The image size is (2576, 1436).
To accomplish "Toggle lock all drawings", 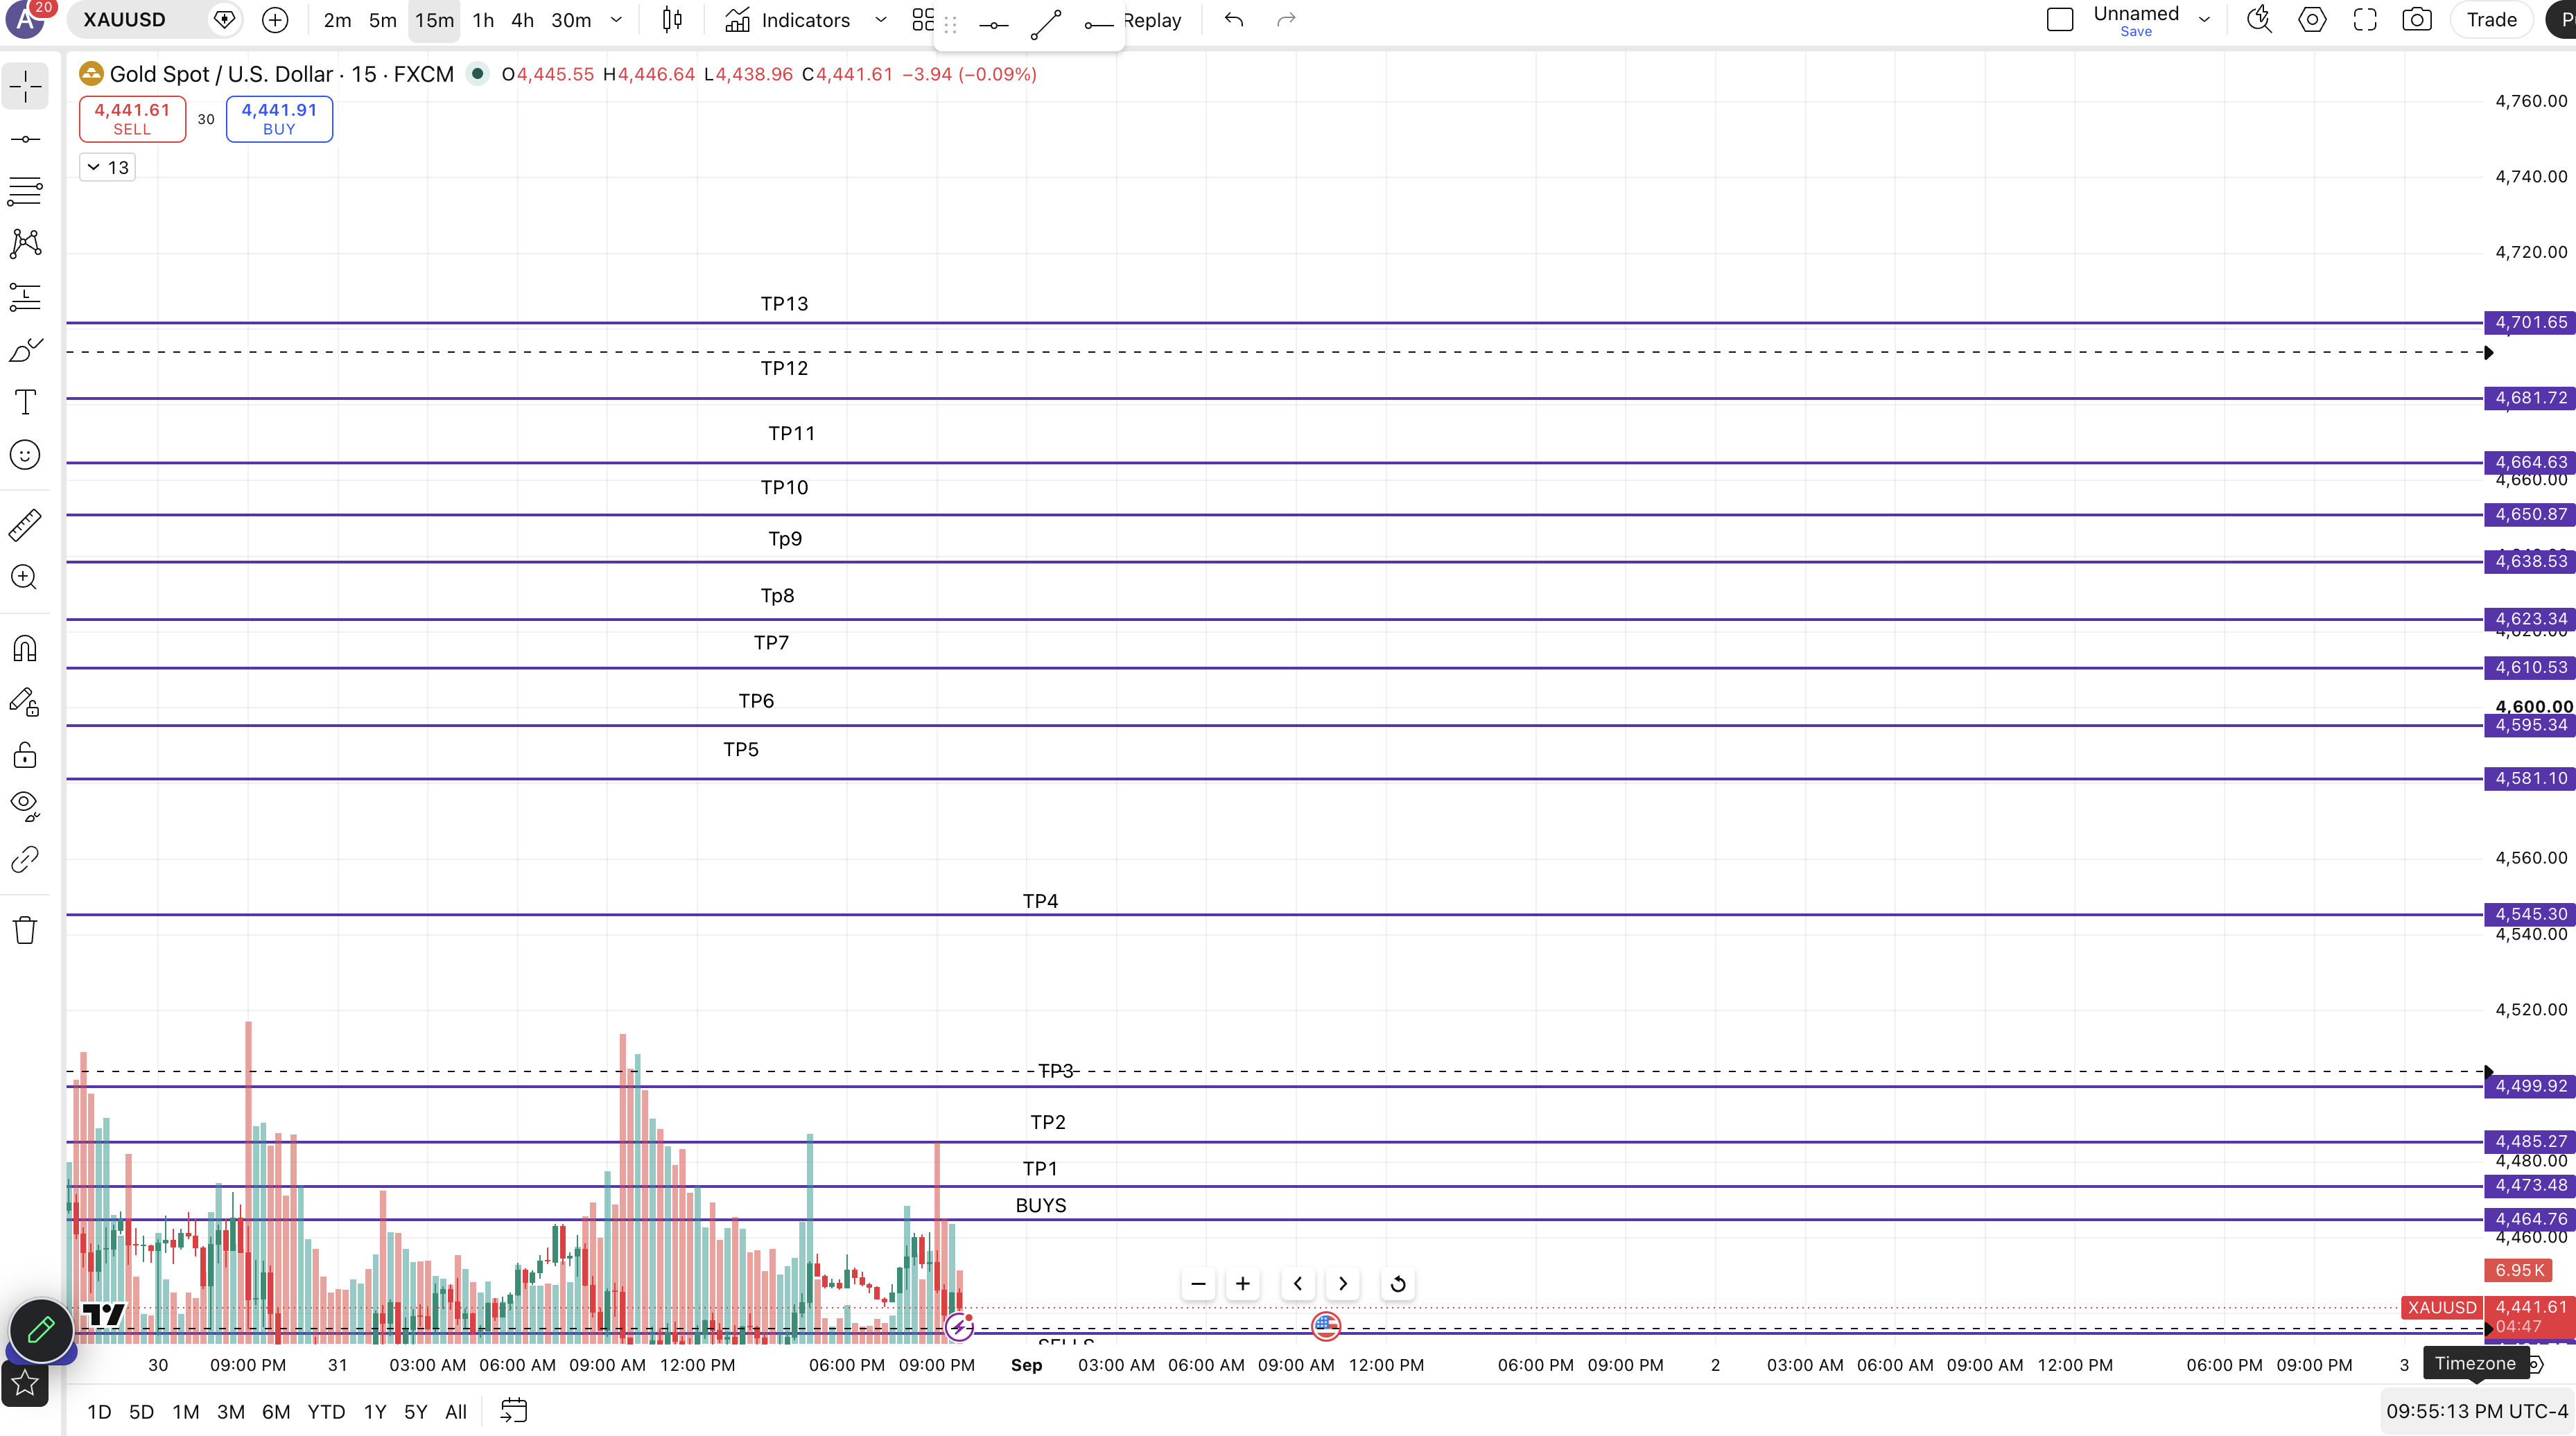I will (25, 754).
